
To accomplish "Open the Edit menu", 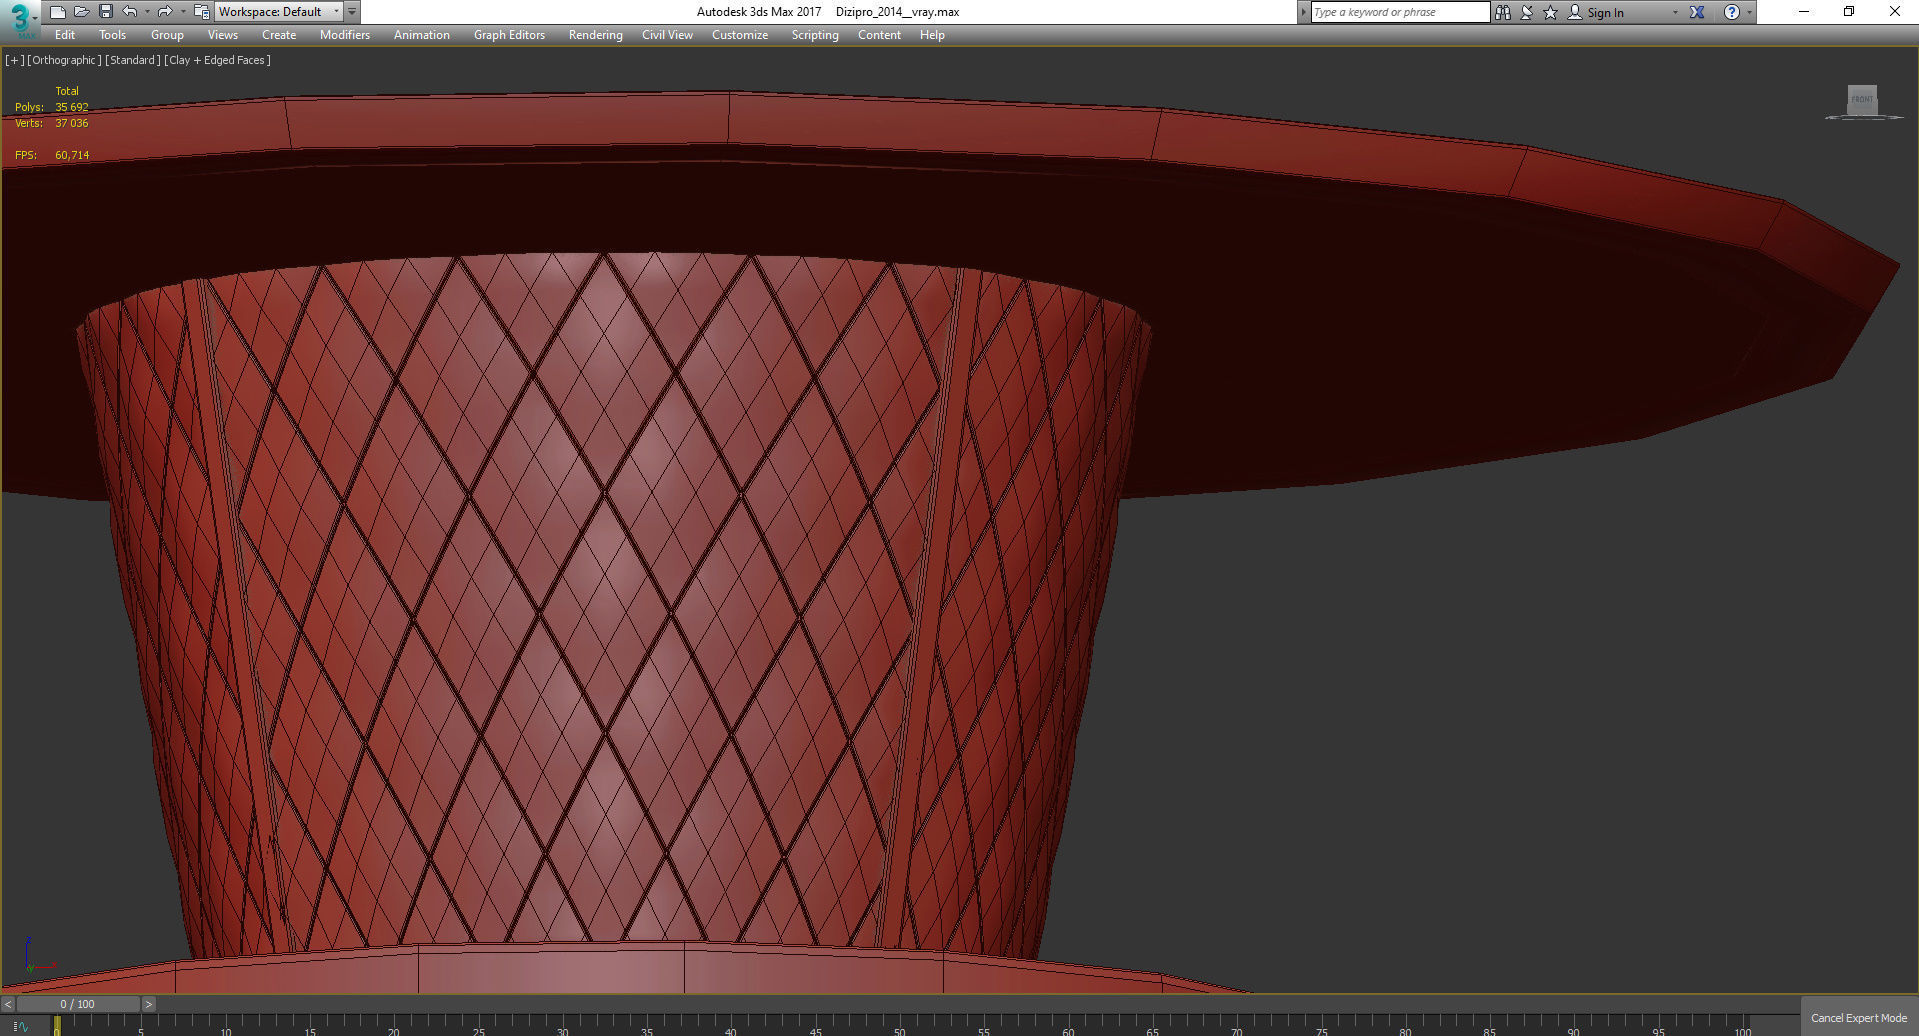I will pyautogui.click(x=65, y=35).
